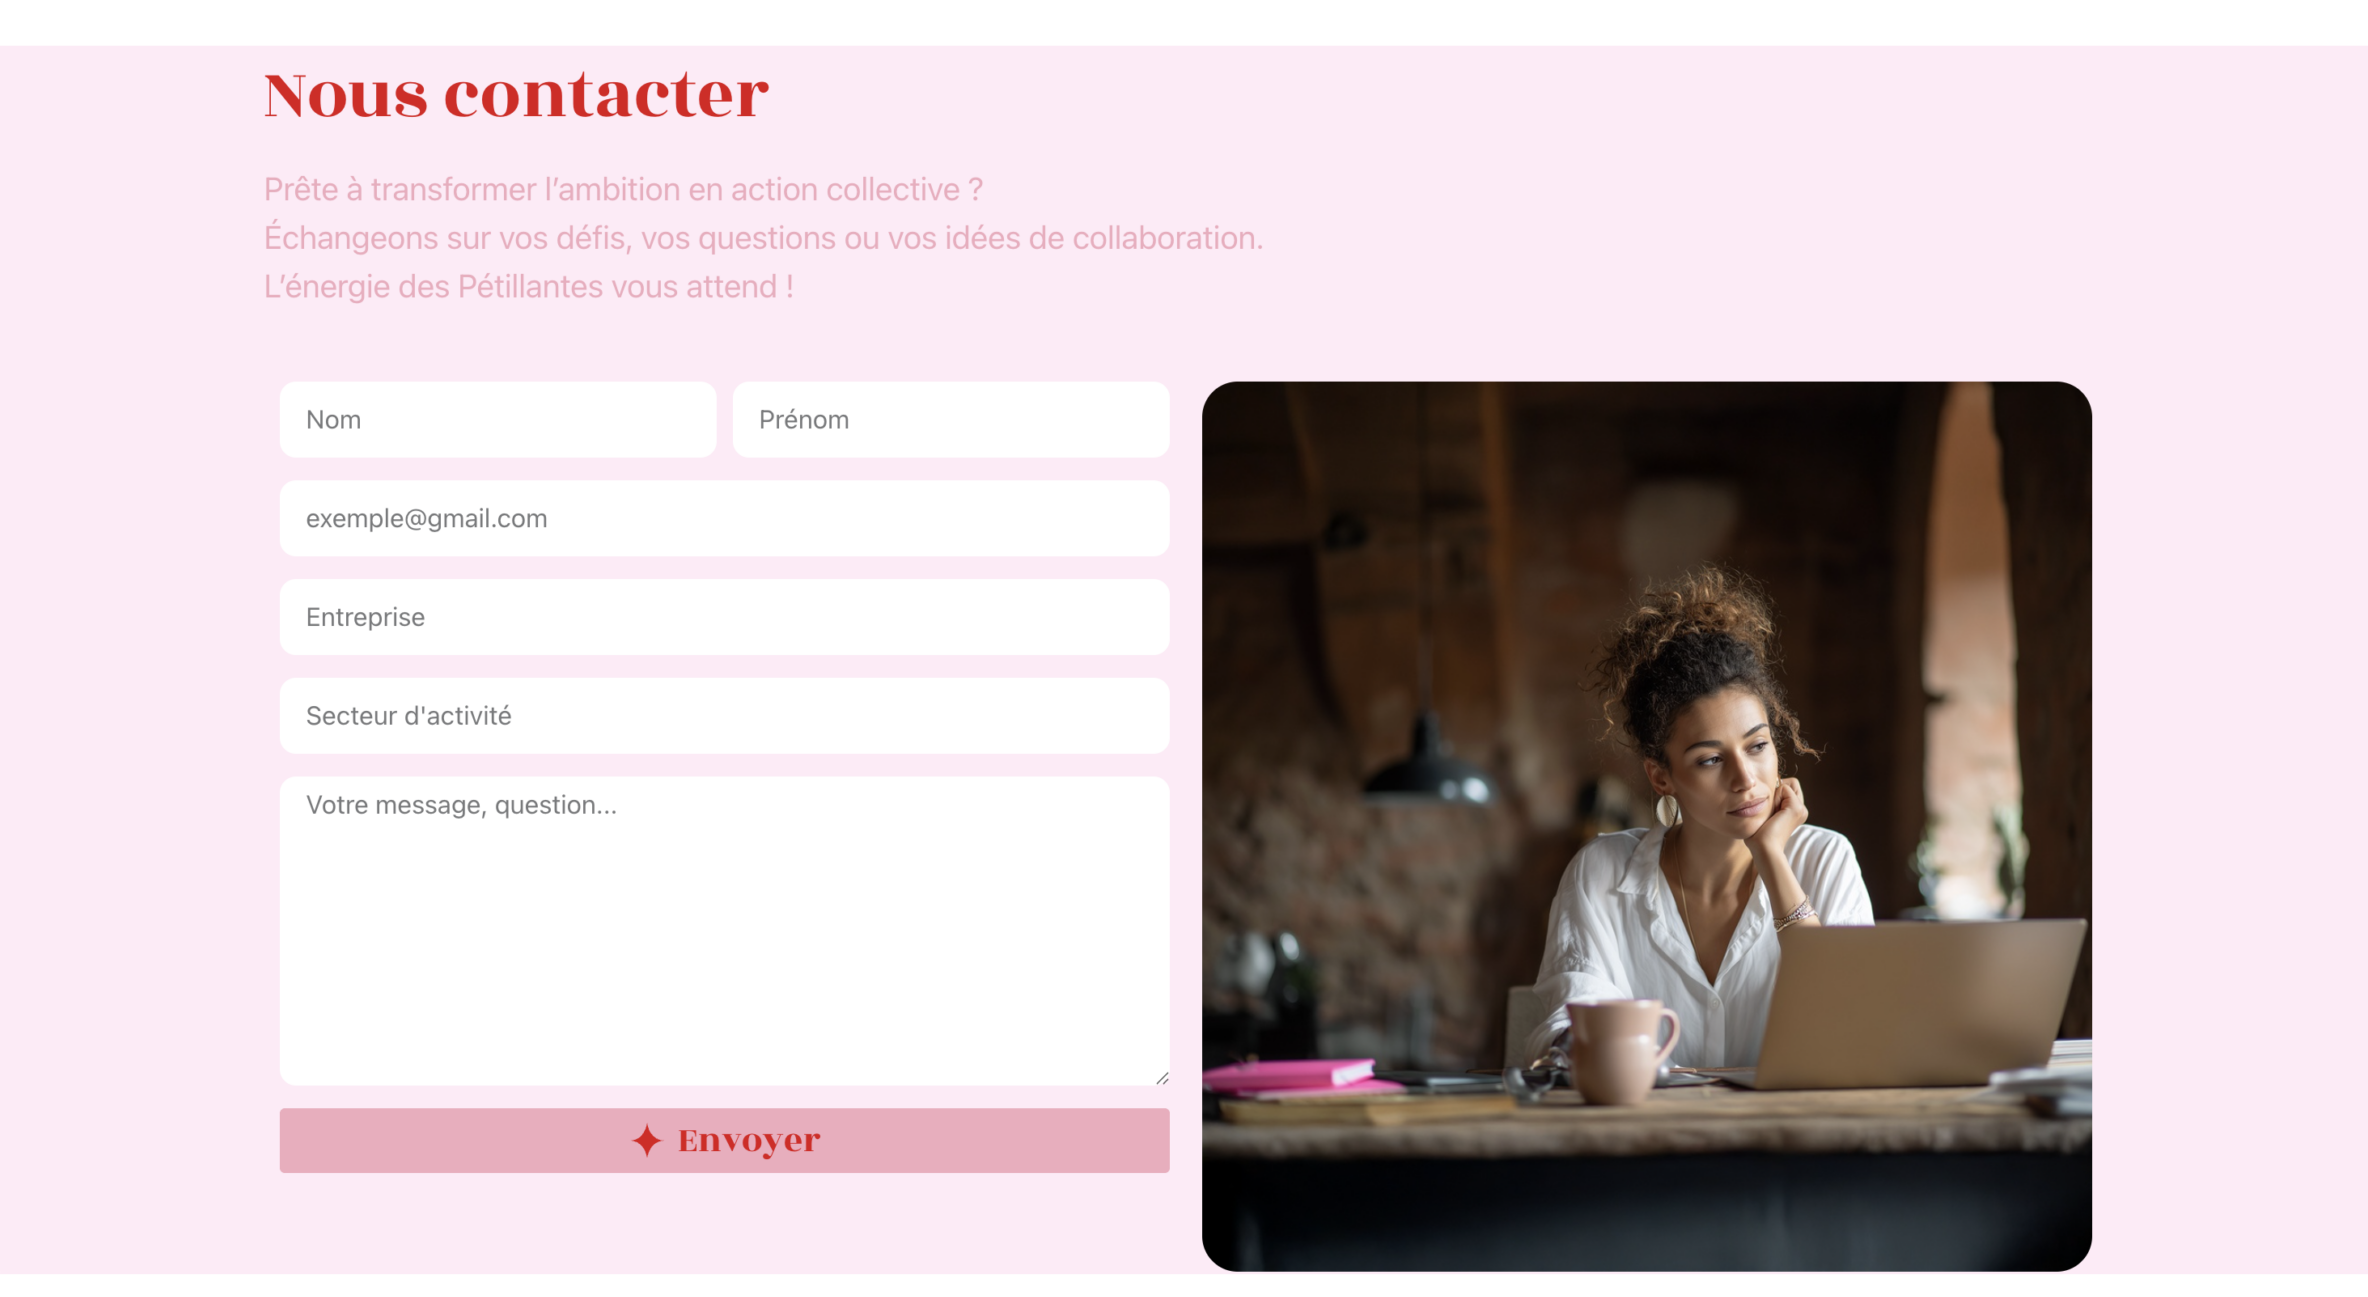Select the Secteur d'activité field
2368x1297 pixels.
point(725,716)
